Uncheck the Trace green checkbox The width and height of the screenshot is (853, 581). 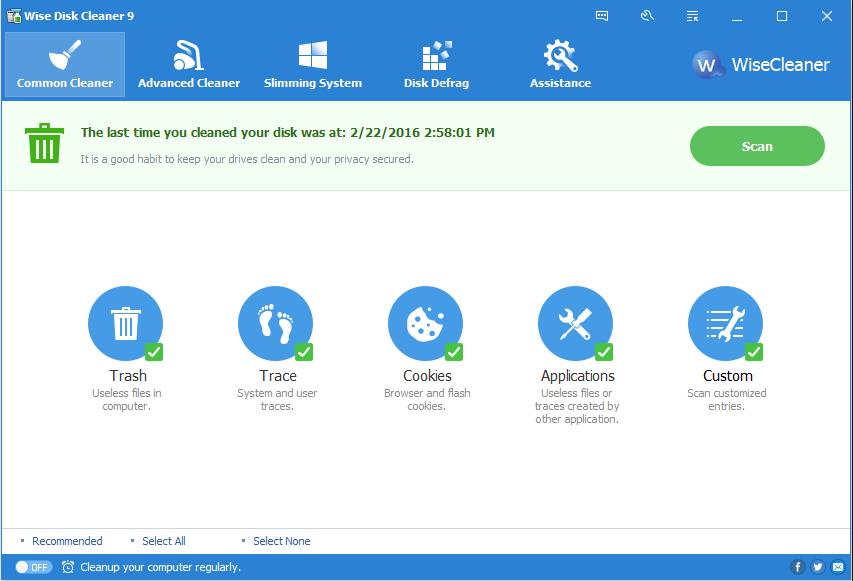point(304,352)
